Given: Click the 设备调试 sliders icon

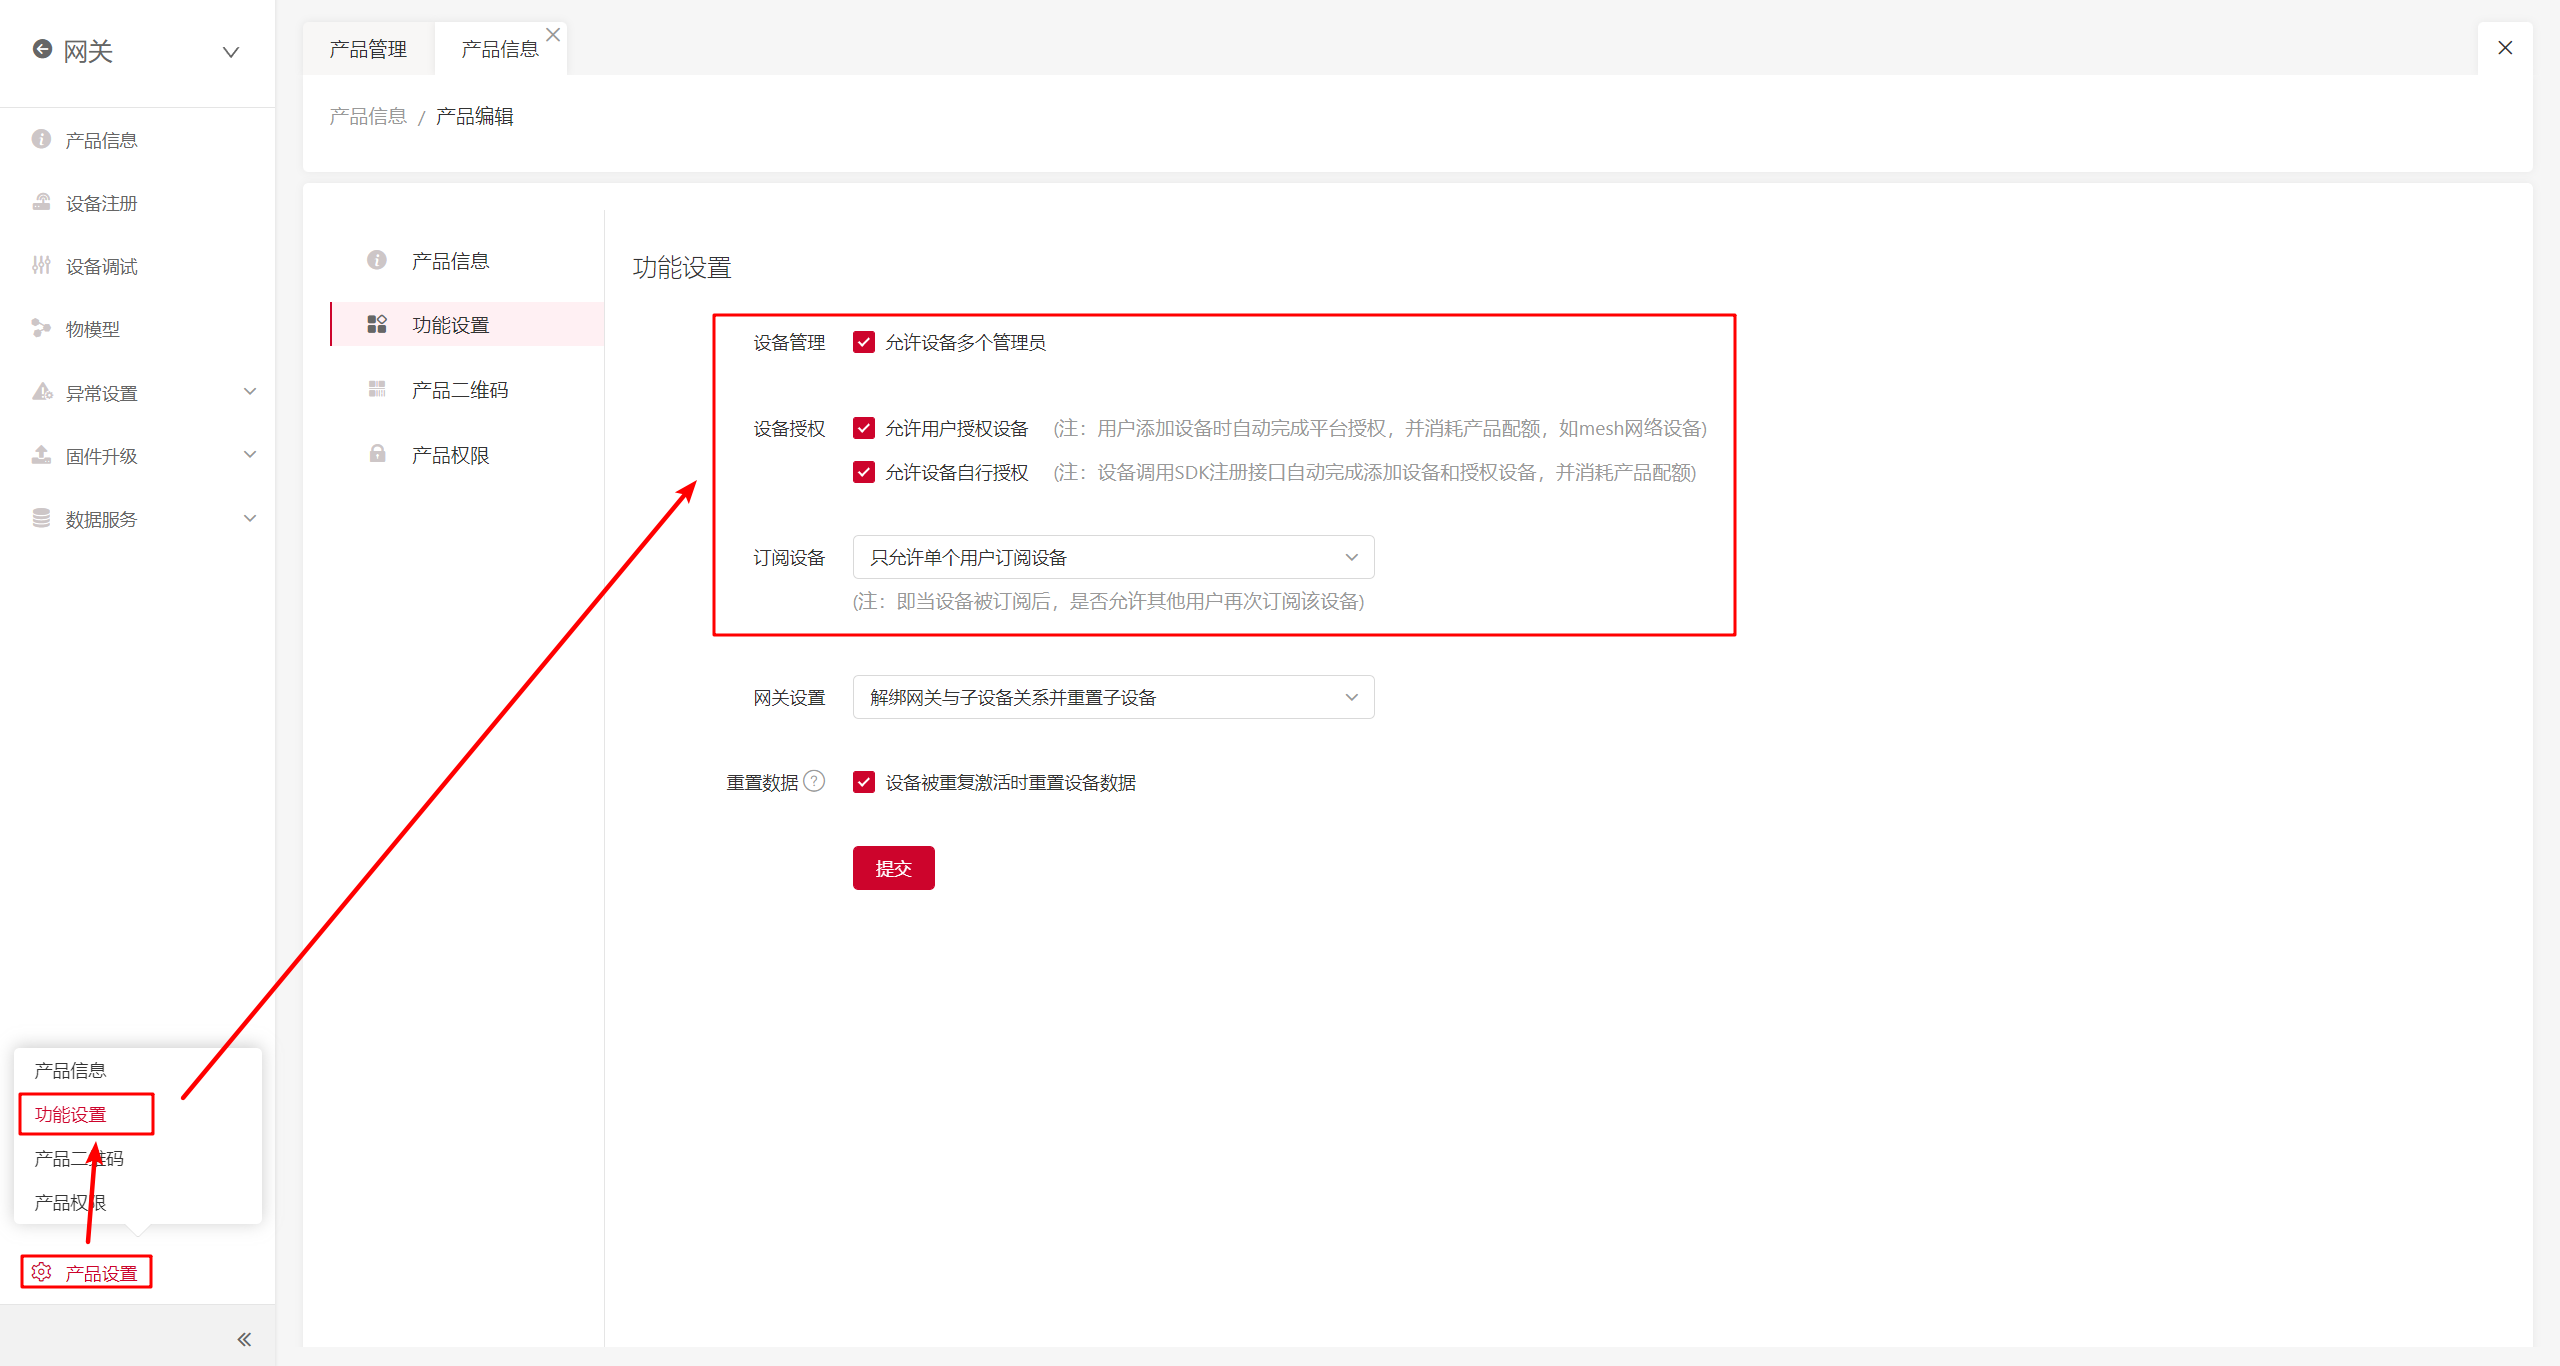Looking at the screenshot, I should coord(41,265).
